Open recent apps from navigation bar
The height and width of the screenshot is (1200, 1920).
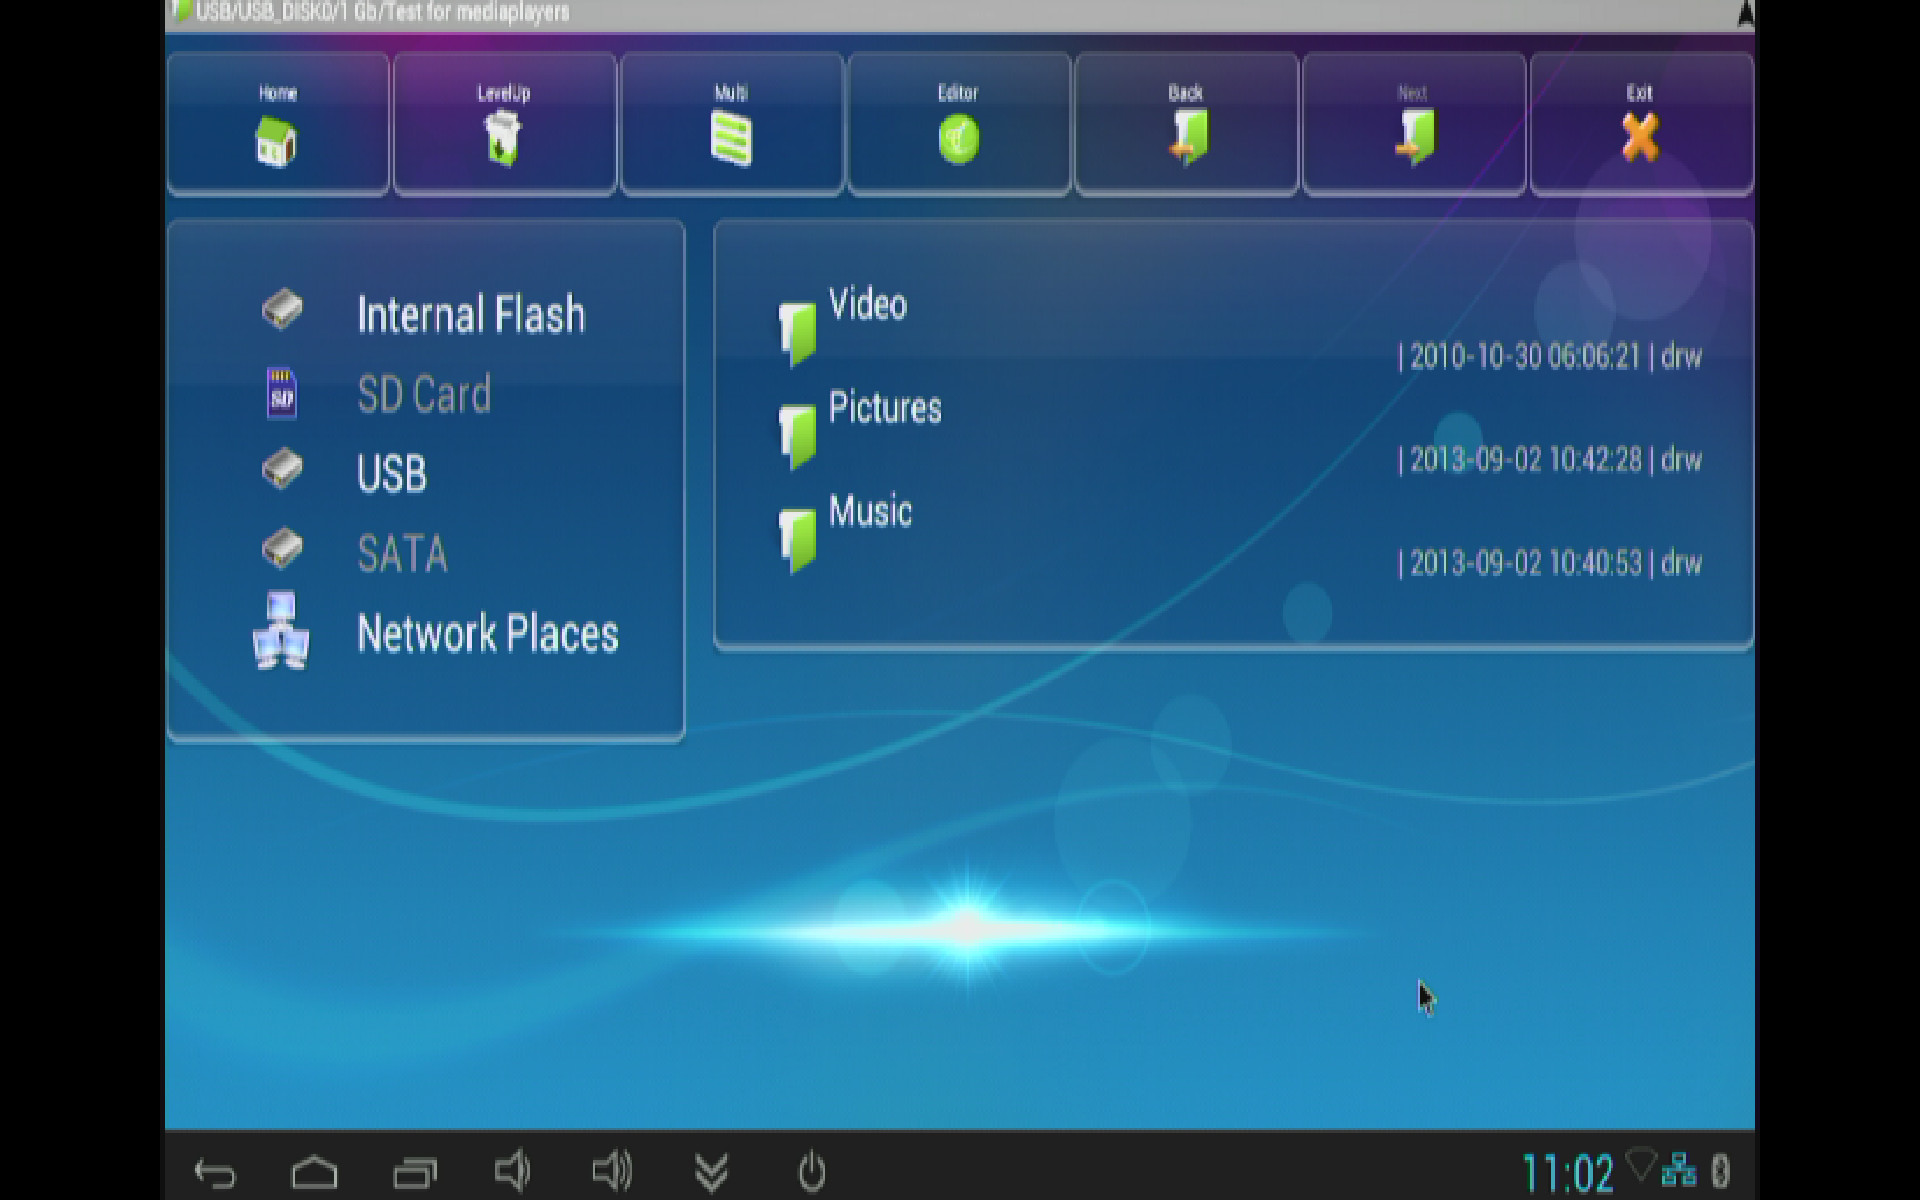(x=415, y=1172)
